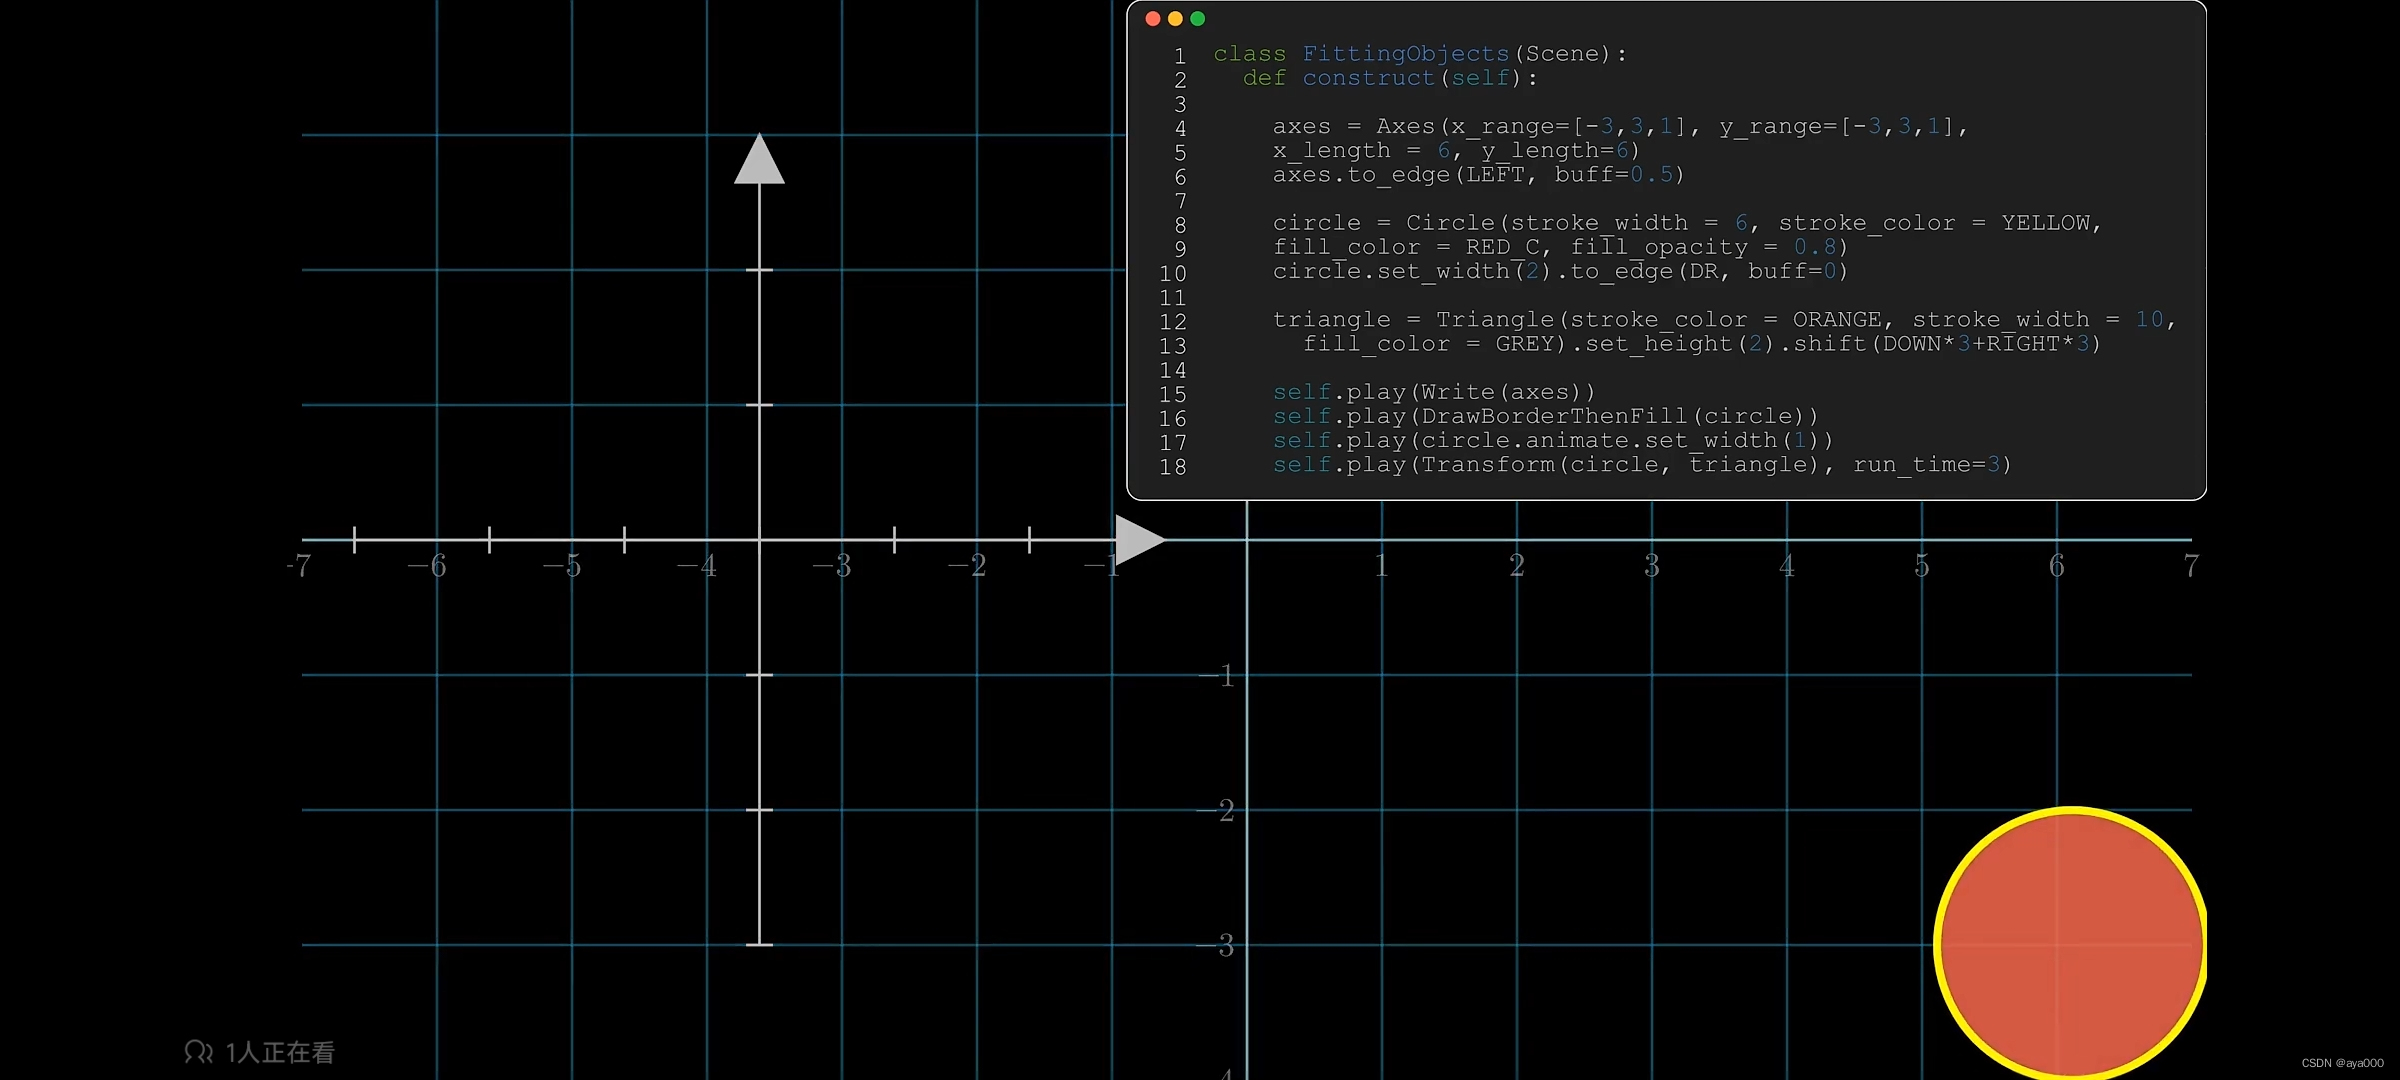Click the number 4 label on x-axis

point(1786,566)
